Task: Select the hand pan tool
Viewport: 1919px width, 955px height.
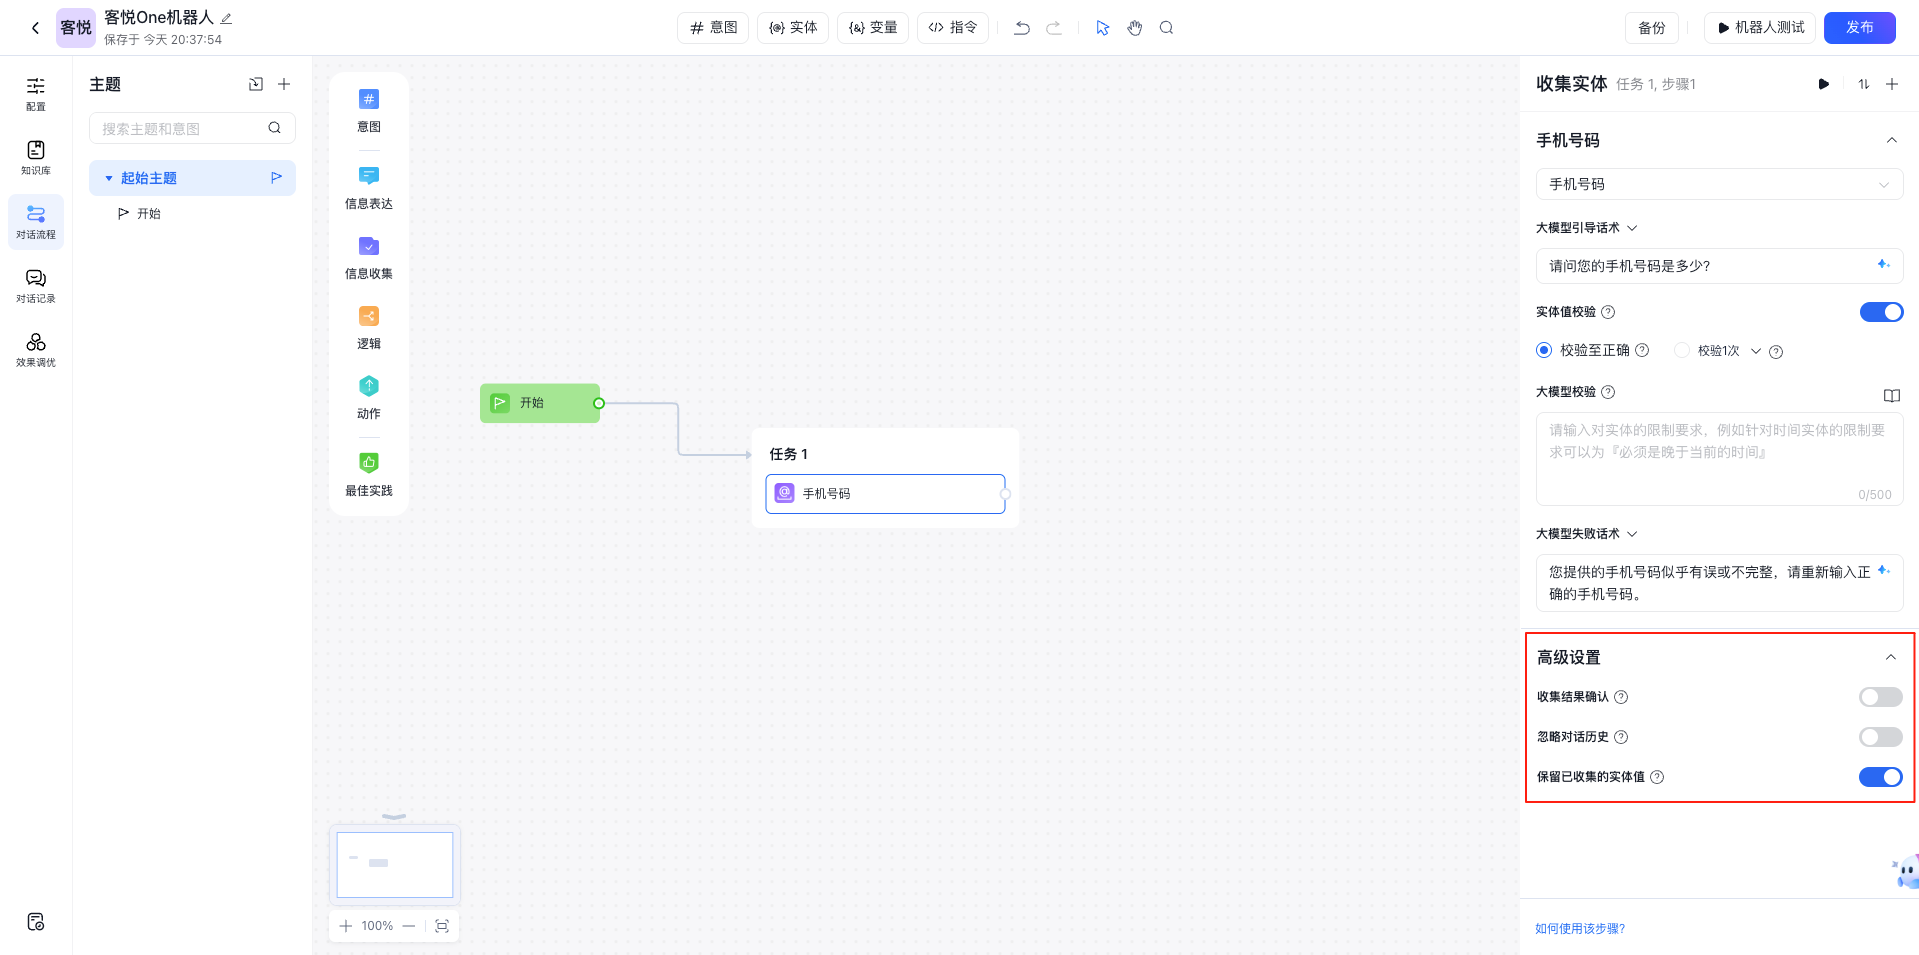Action: point(1134,28)
